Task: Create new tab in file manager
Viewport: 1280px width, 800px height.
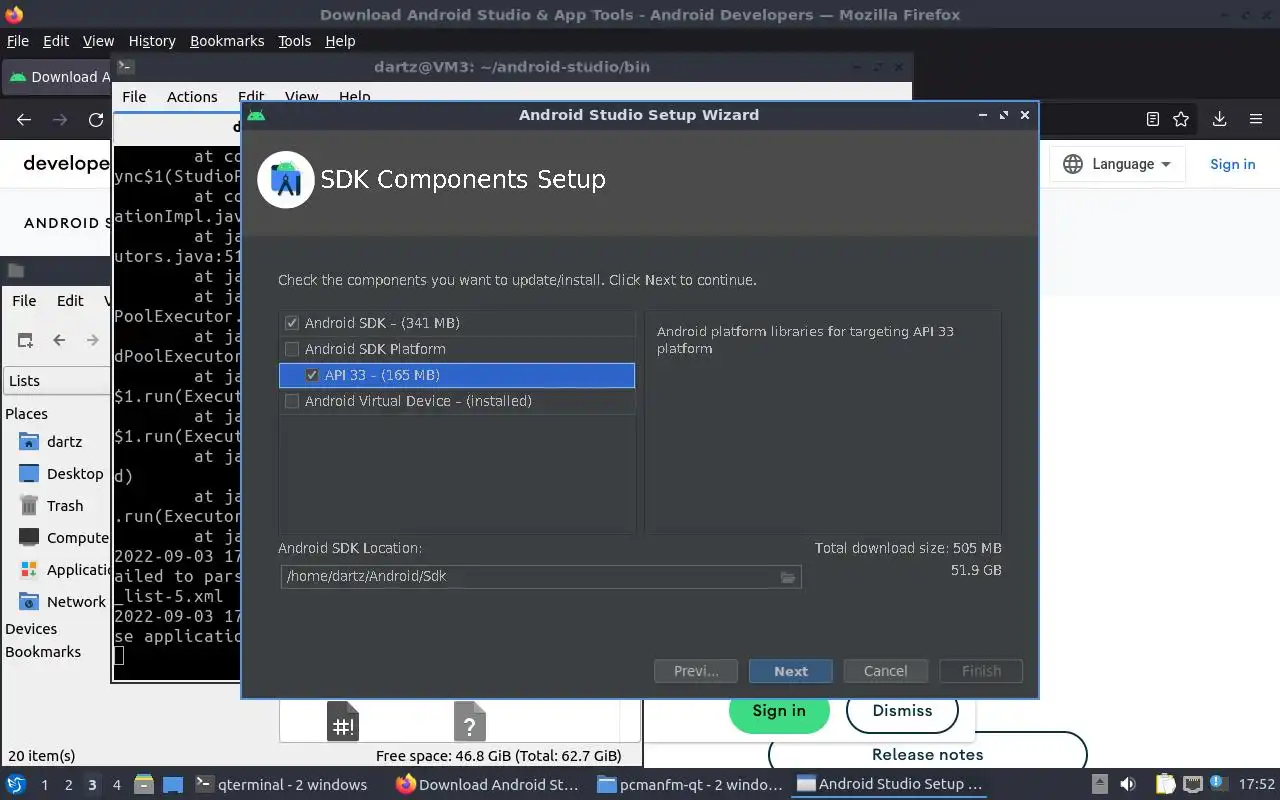Action: point(25,340)
